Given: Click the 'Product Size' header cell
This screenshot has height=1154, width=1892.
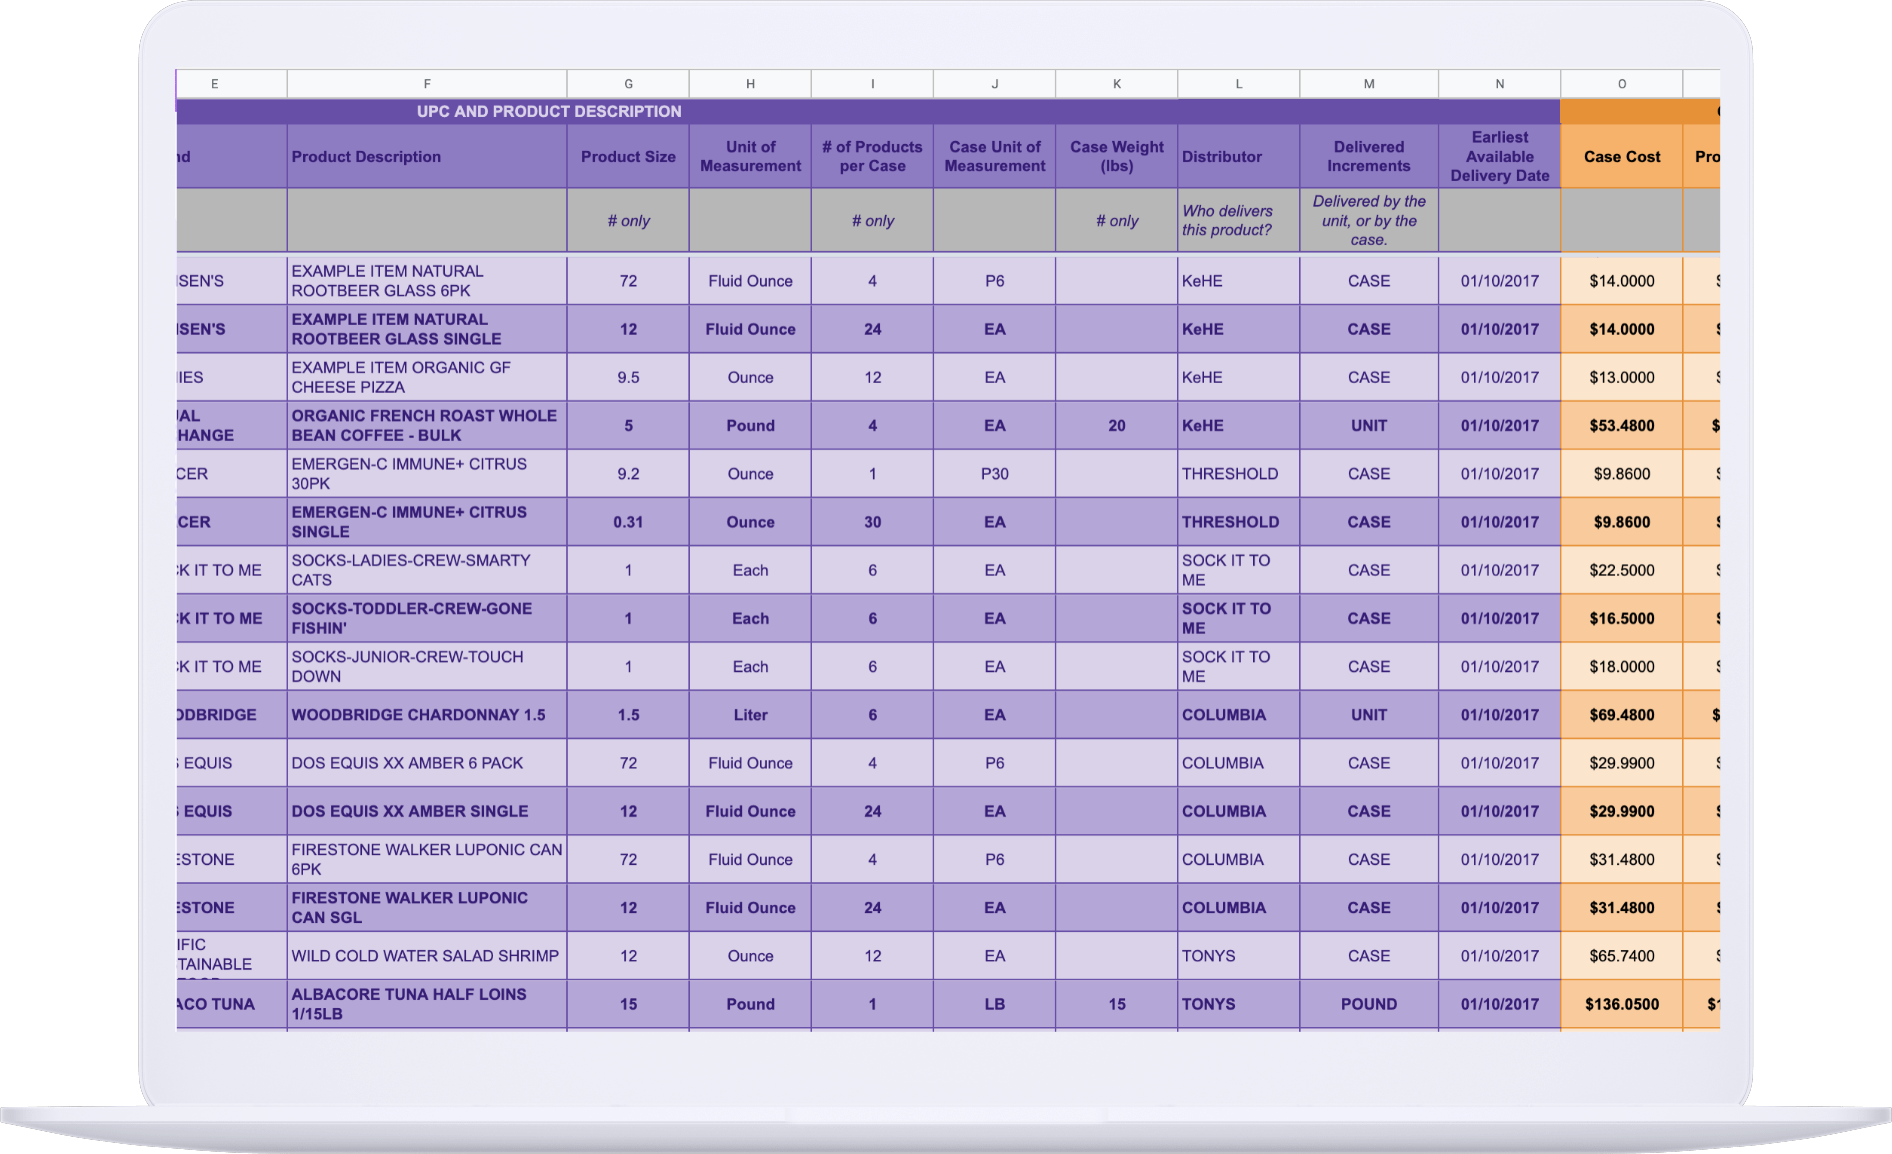Looking at the screenshot, I should pos(628,157).
